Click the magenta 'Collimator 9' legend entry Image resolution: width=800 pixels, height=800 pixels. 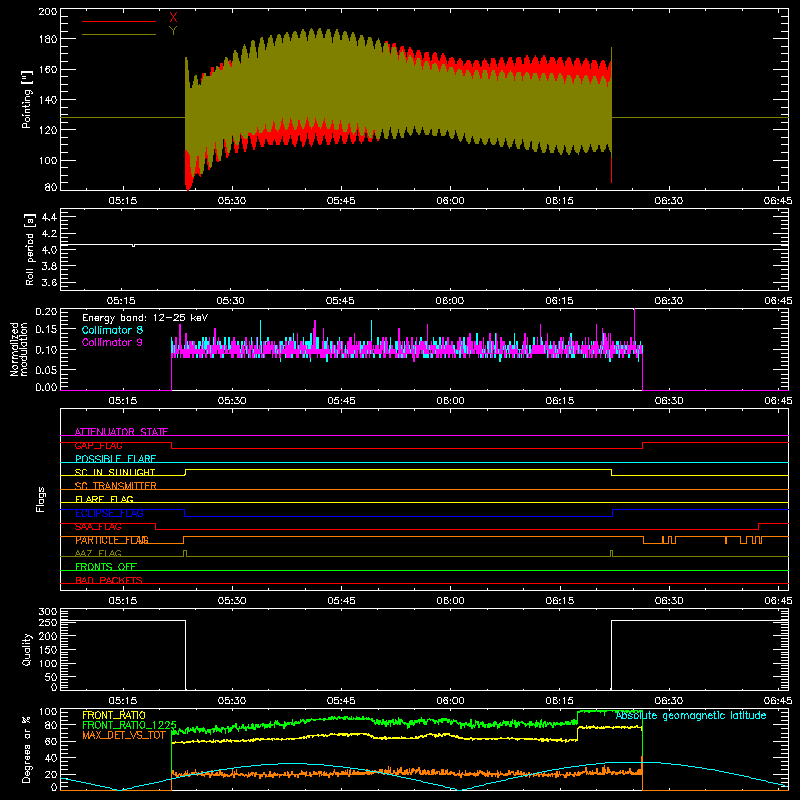point(112,342)
